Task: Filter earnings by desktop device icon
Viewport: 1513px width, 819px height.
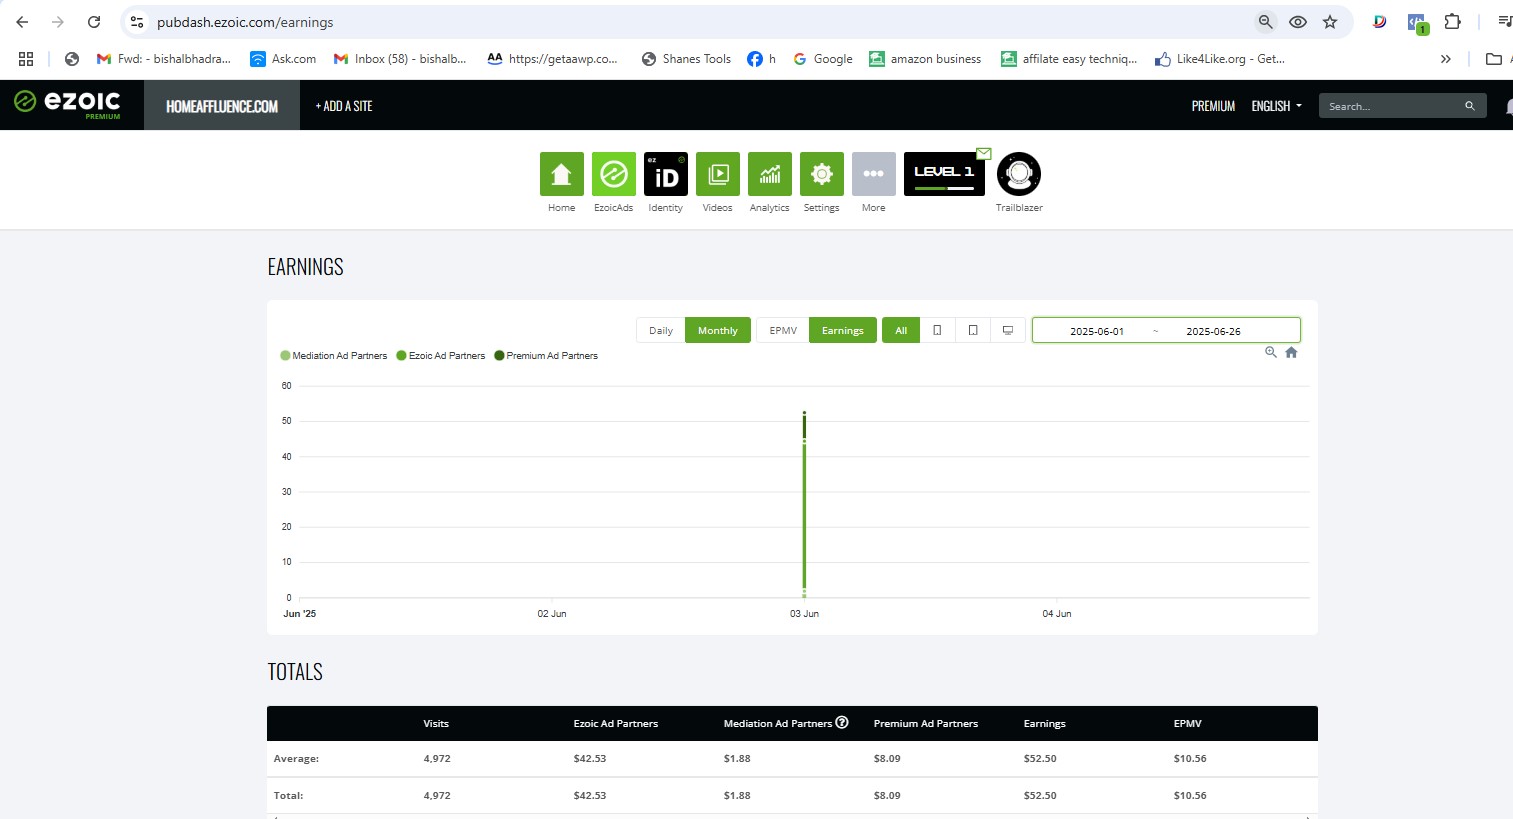Action: [1008, 330]
